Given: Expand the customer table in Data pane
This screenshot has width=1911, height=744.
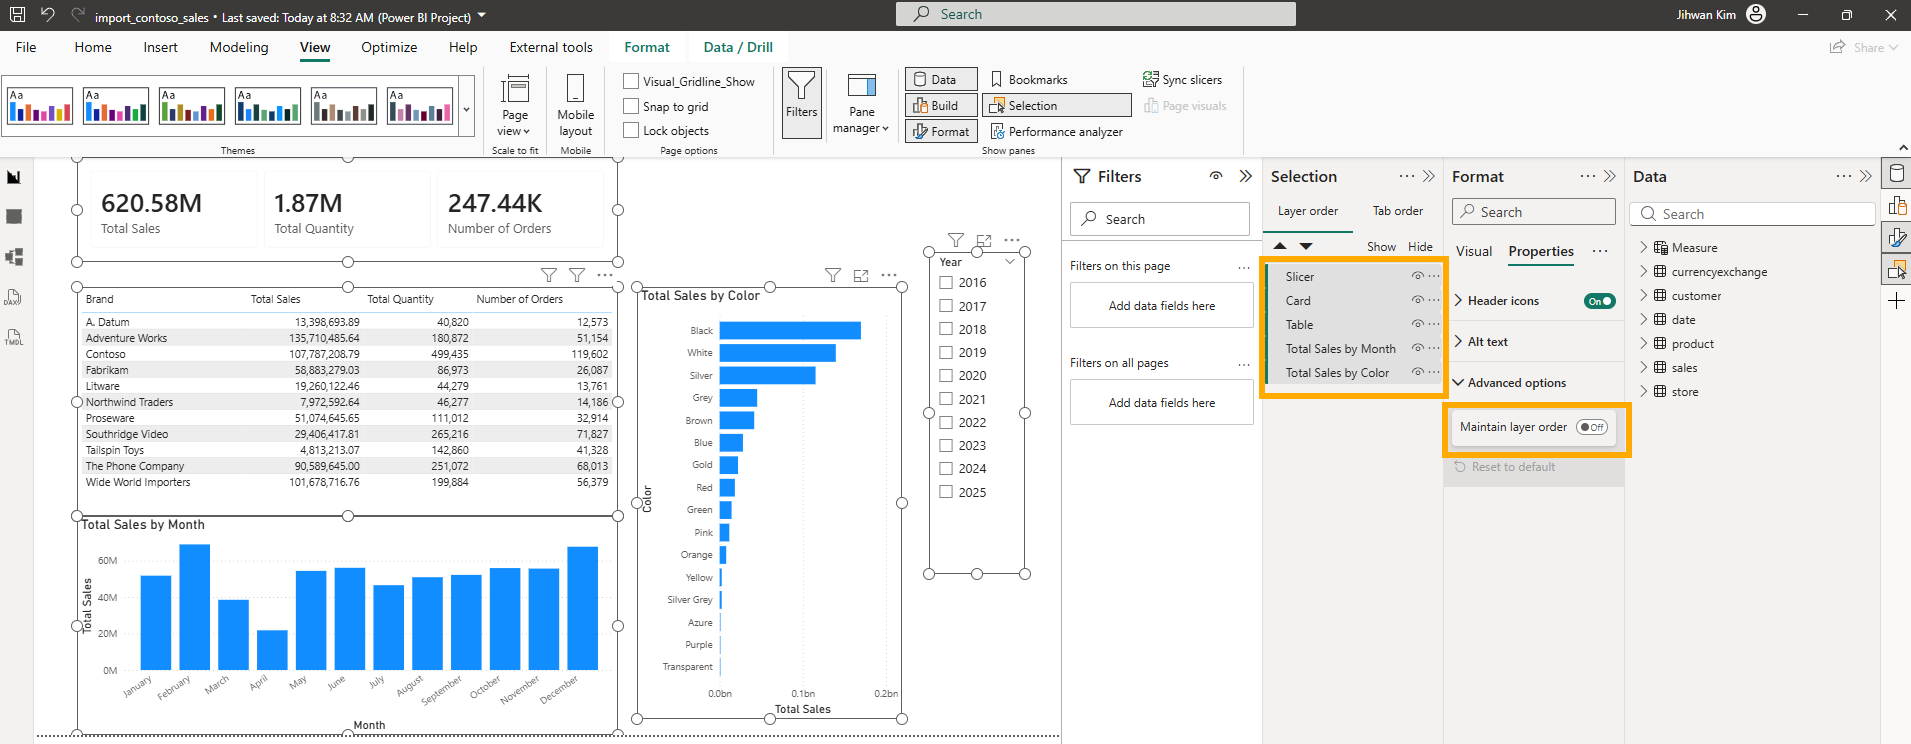Looking at the screenshot, I should [x=1643, y=295].
